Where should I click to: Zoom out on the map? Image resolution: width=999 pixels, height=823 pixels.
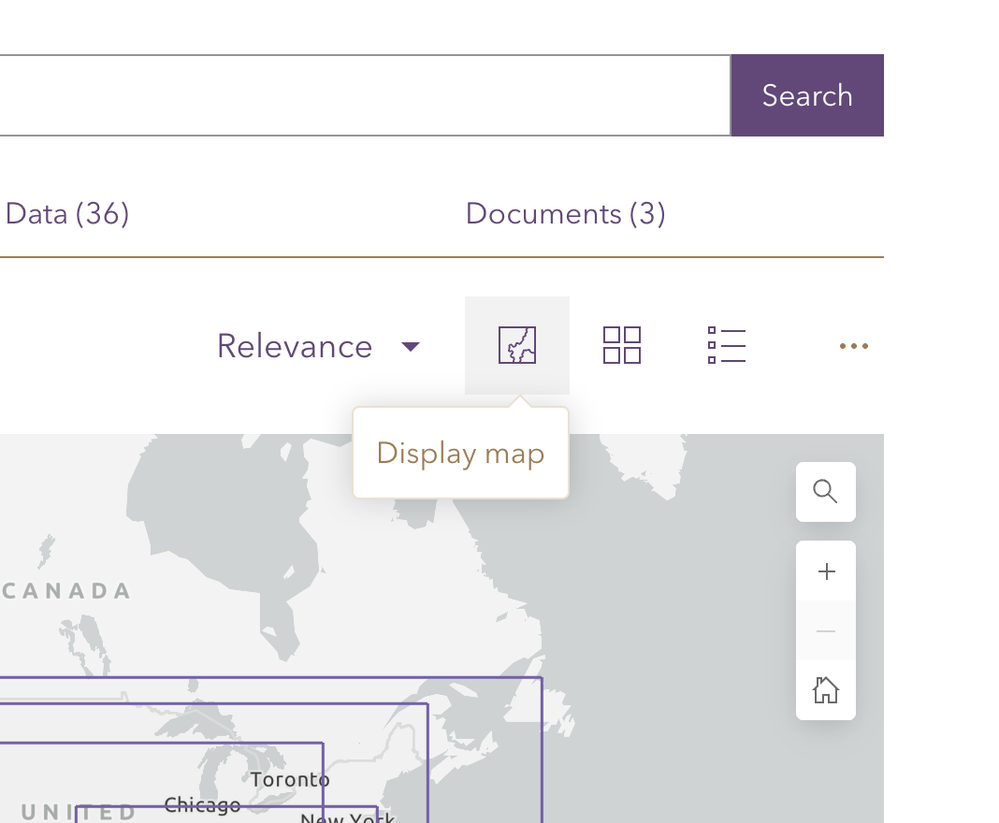(x=826, y=631)
